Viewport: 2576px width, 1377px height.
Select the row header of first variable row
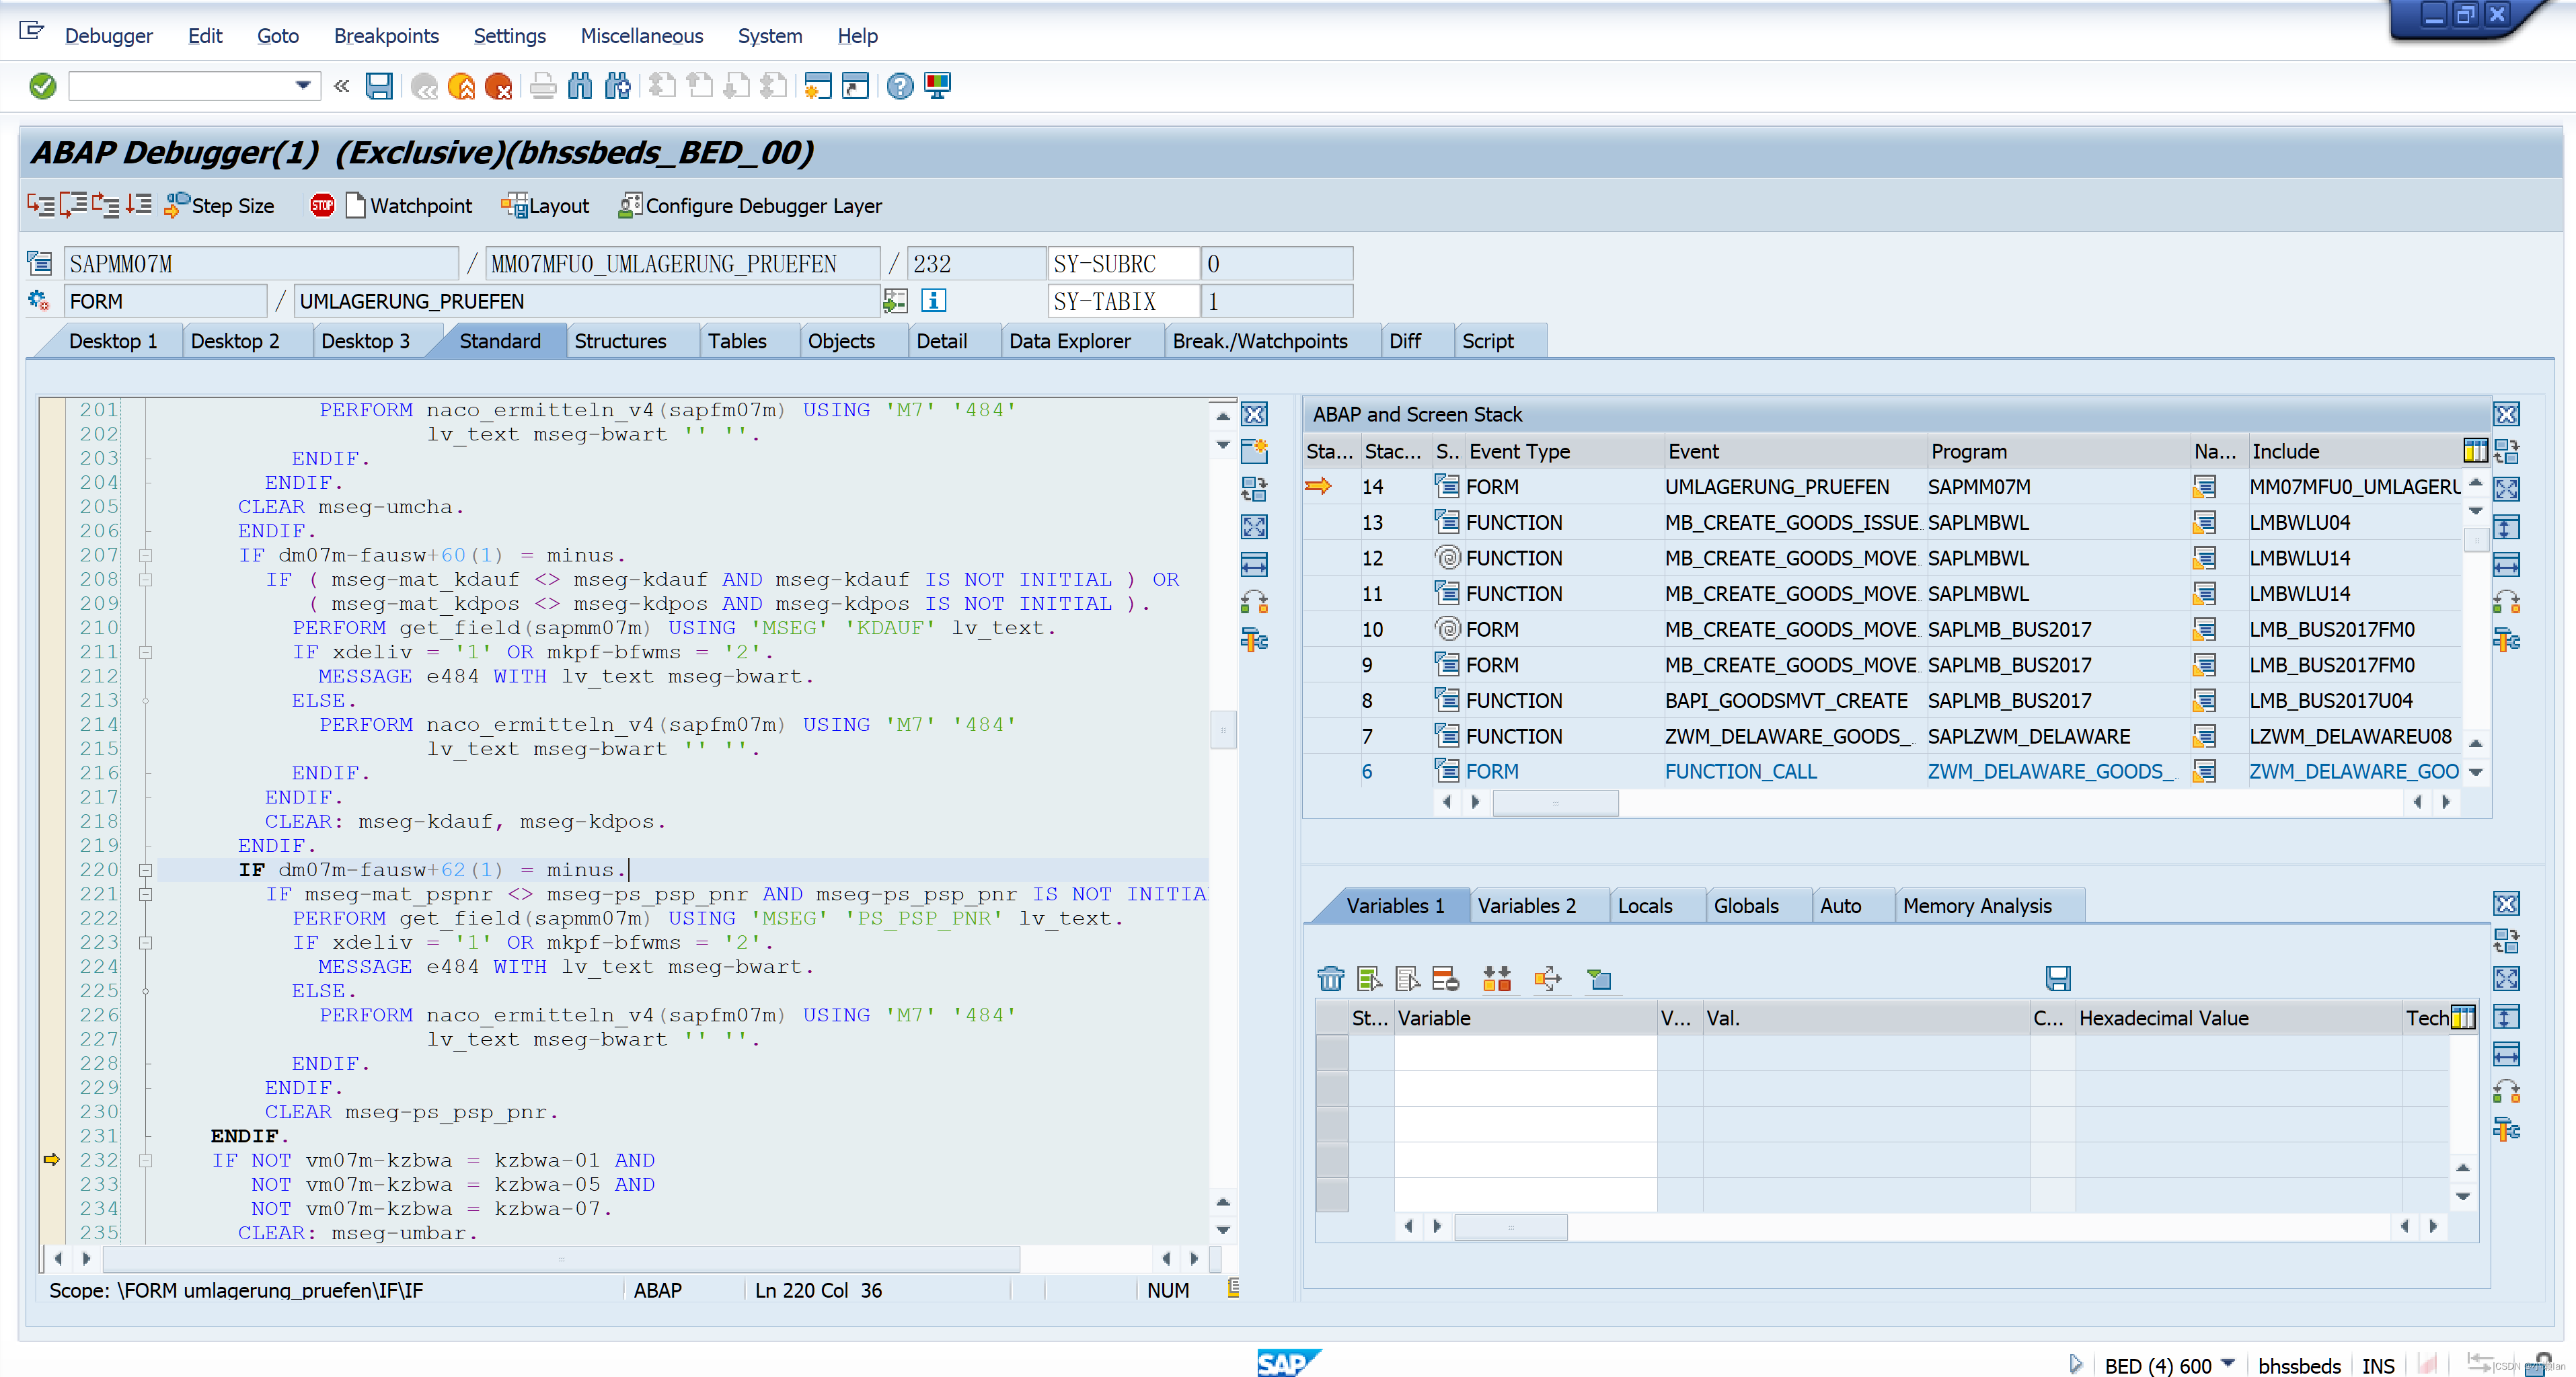click(1331, 1053)
